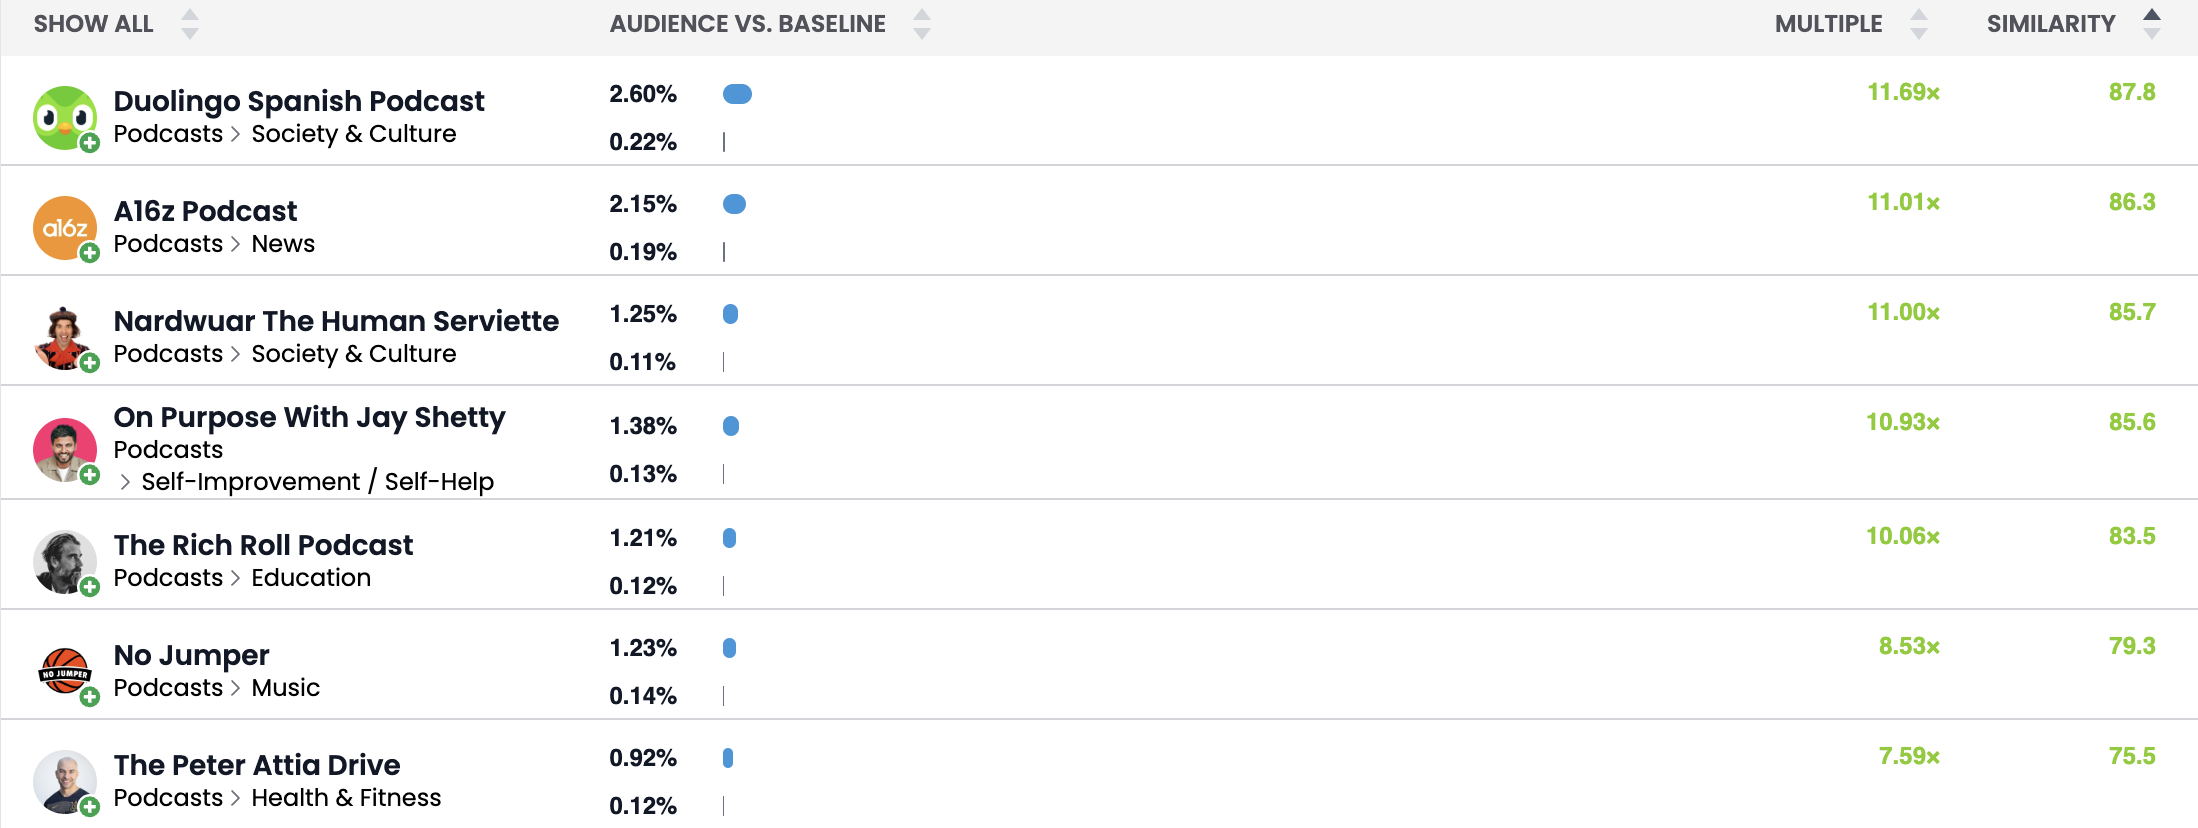Click the On Purpose With Jay Shetty avatar
This screenshot has height=828, width=2198.
(64, 450)
